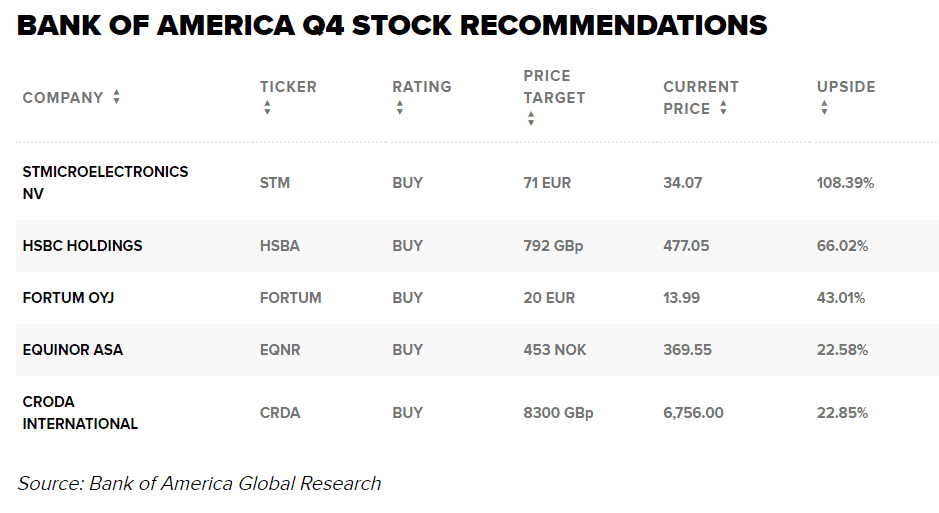Click the Company column header text

63,98
